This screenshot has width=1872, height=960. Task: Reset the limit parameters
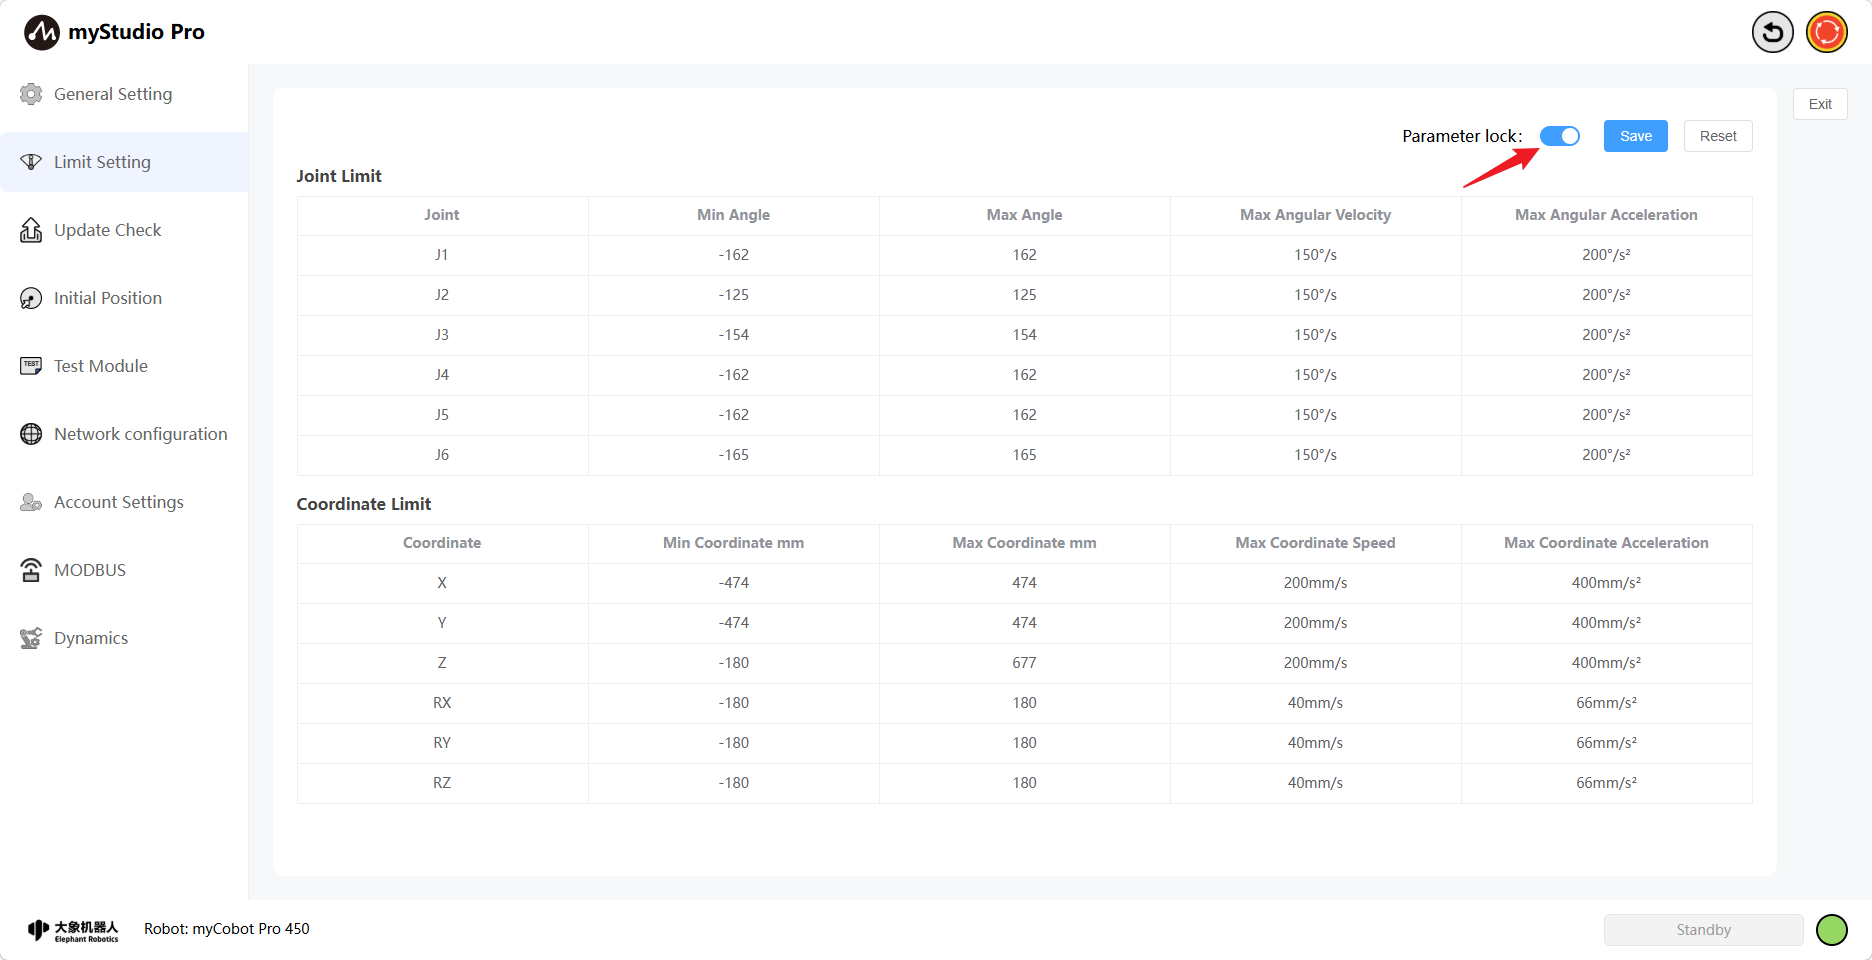pyautogui.click(x=1717, y=136)
